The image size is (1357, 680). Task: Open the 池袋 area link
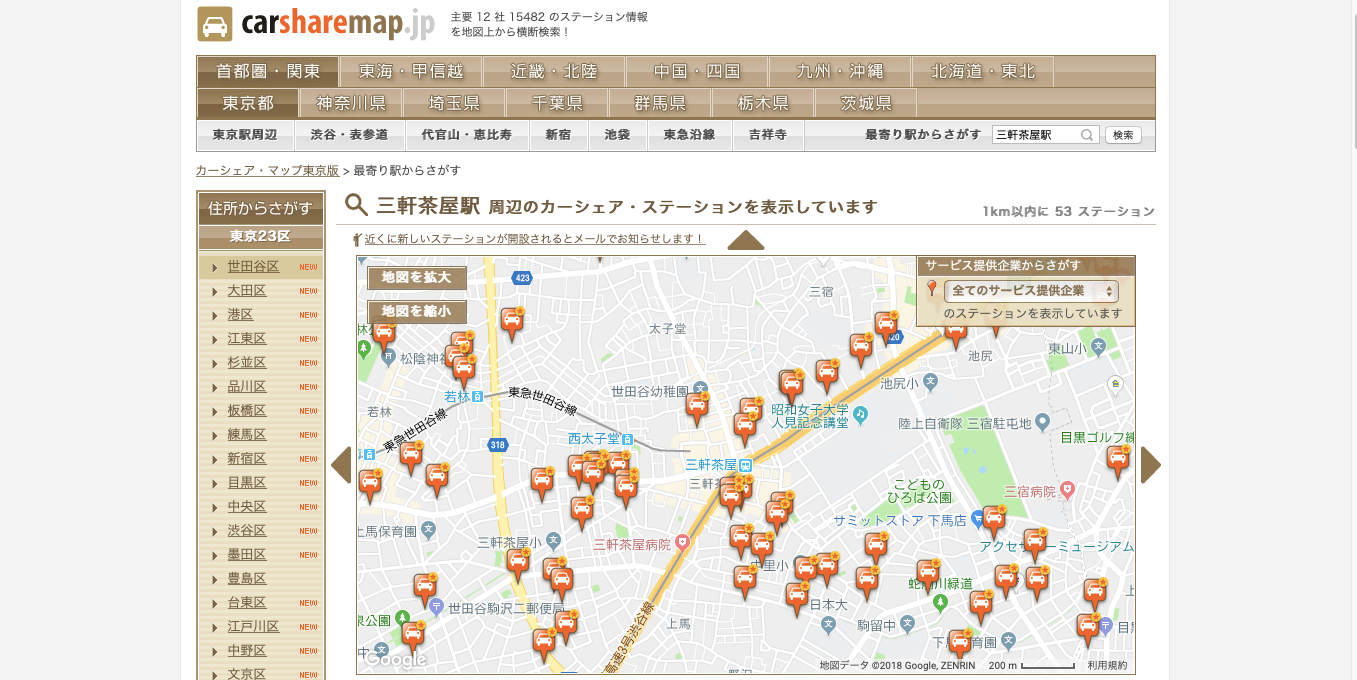tap(617, 135)
